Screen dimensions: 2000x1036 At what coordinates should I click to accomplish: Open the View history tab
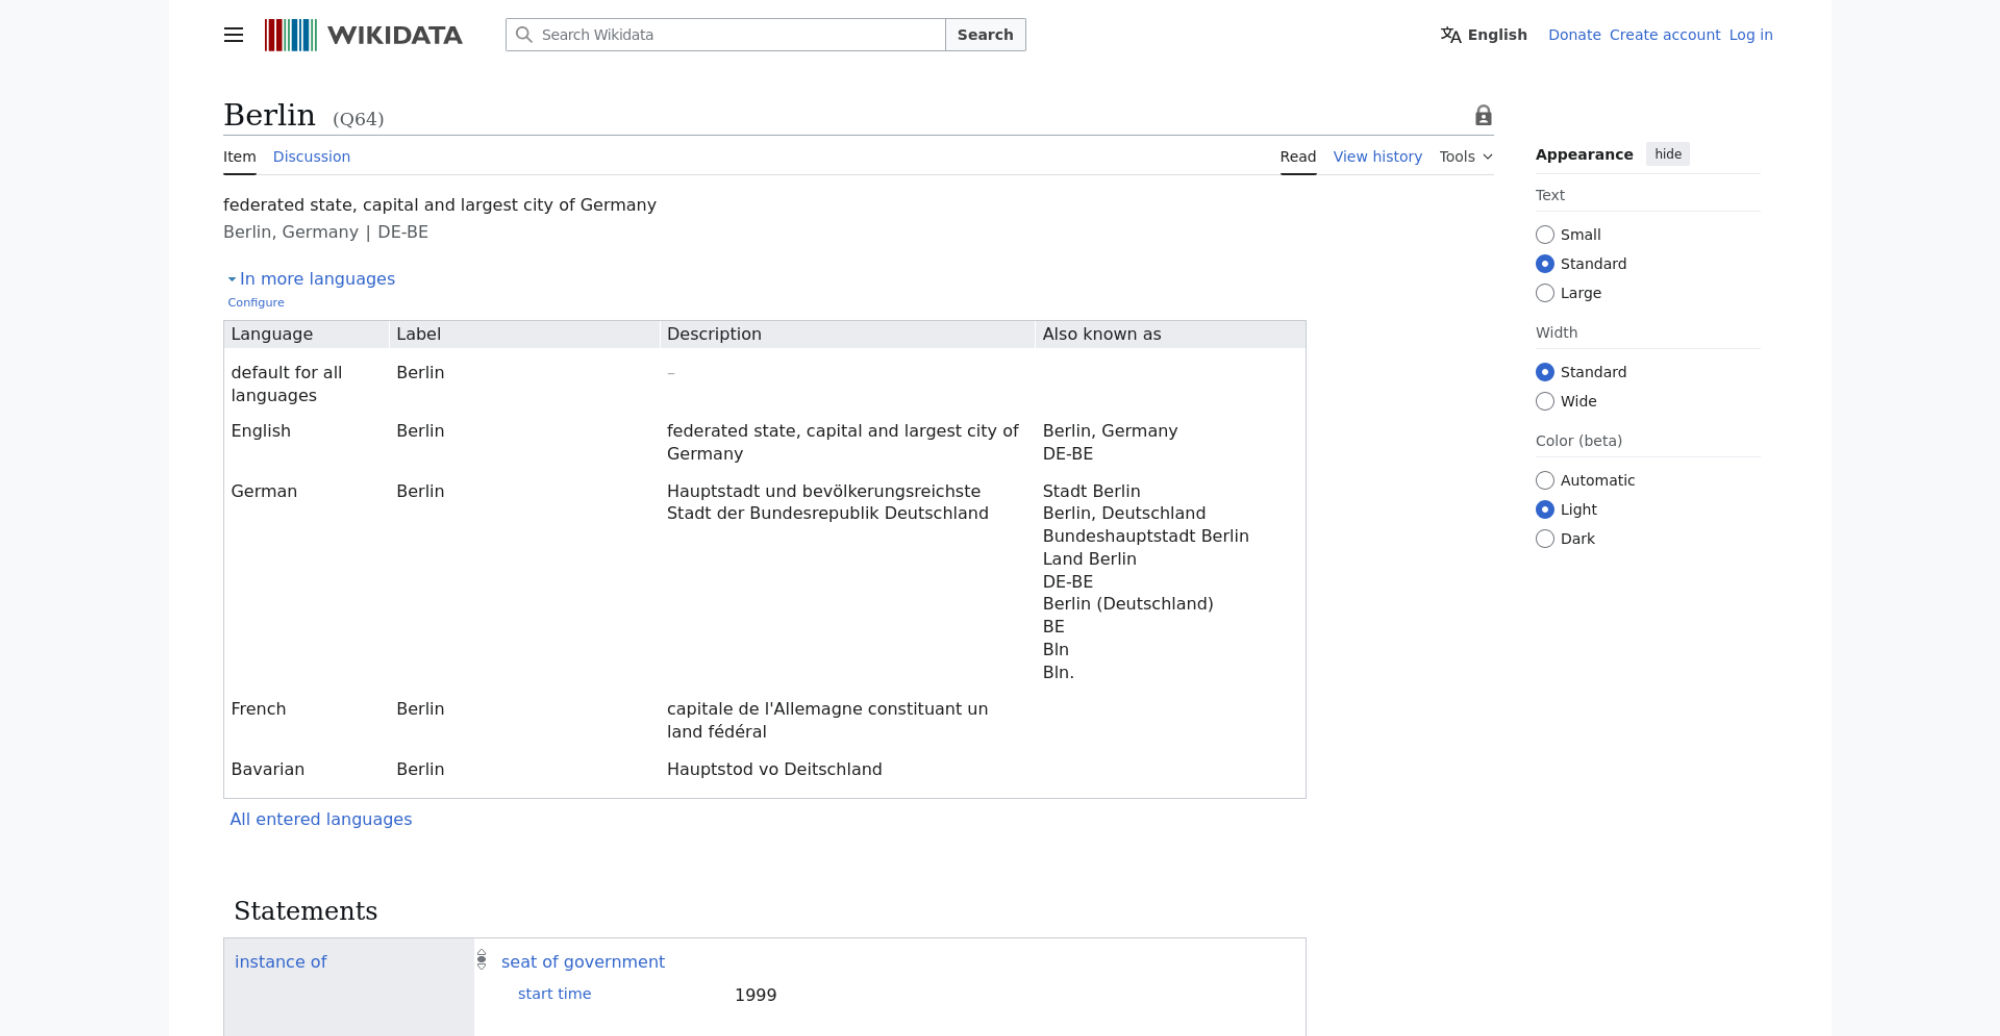click(x=1377, y=157)
